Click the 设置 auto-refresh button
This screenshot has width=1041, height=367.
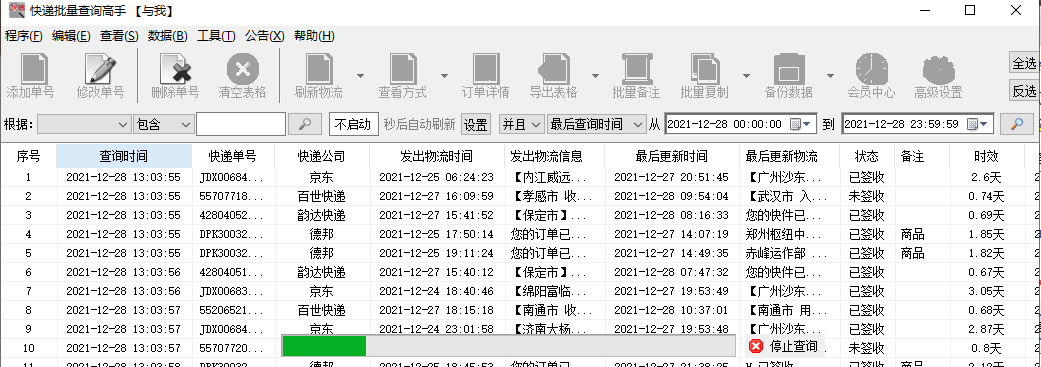point(475,124)
